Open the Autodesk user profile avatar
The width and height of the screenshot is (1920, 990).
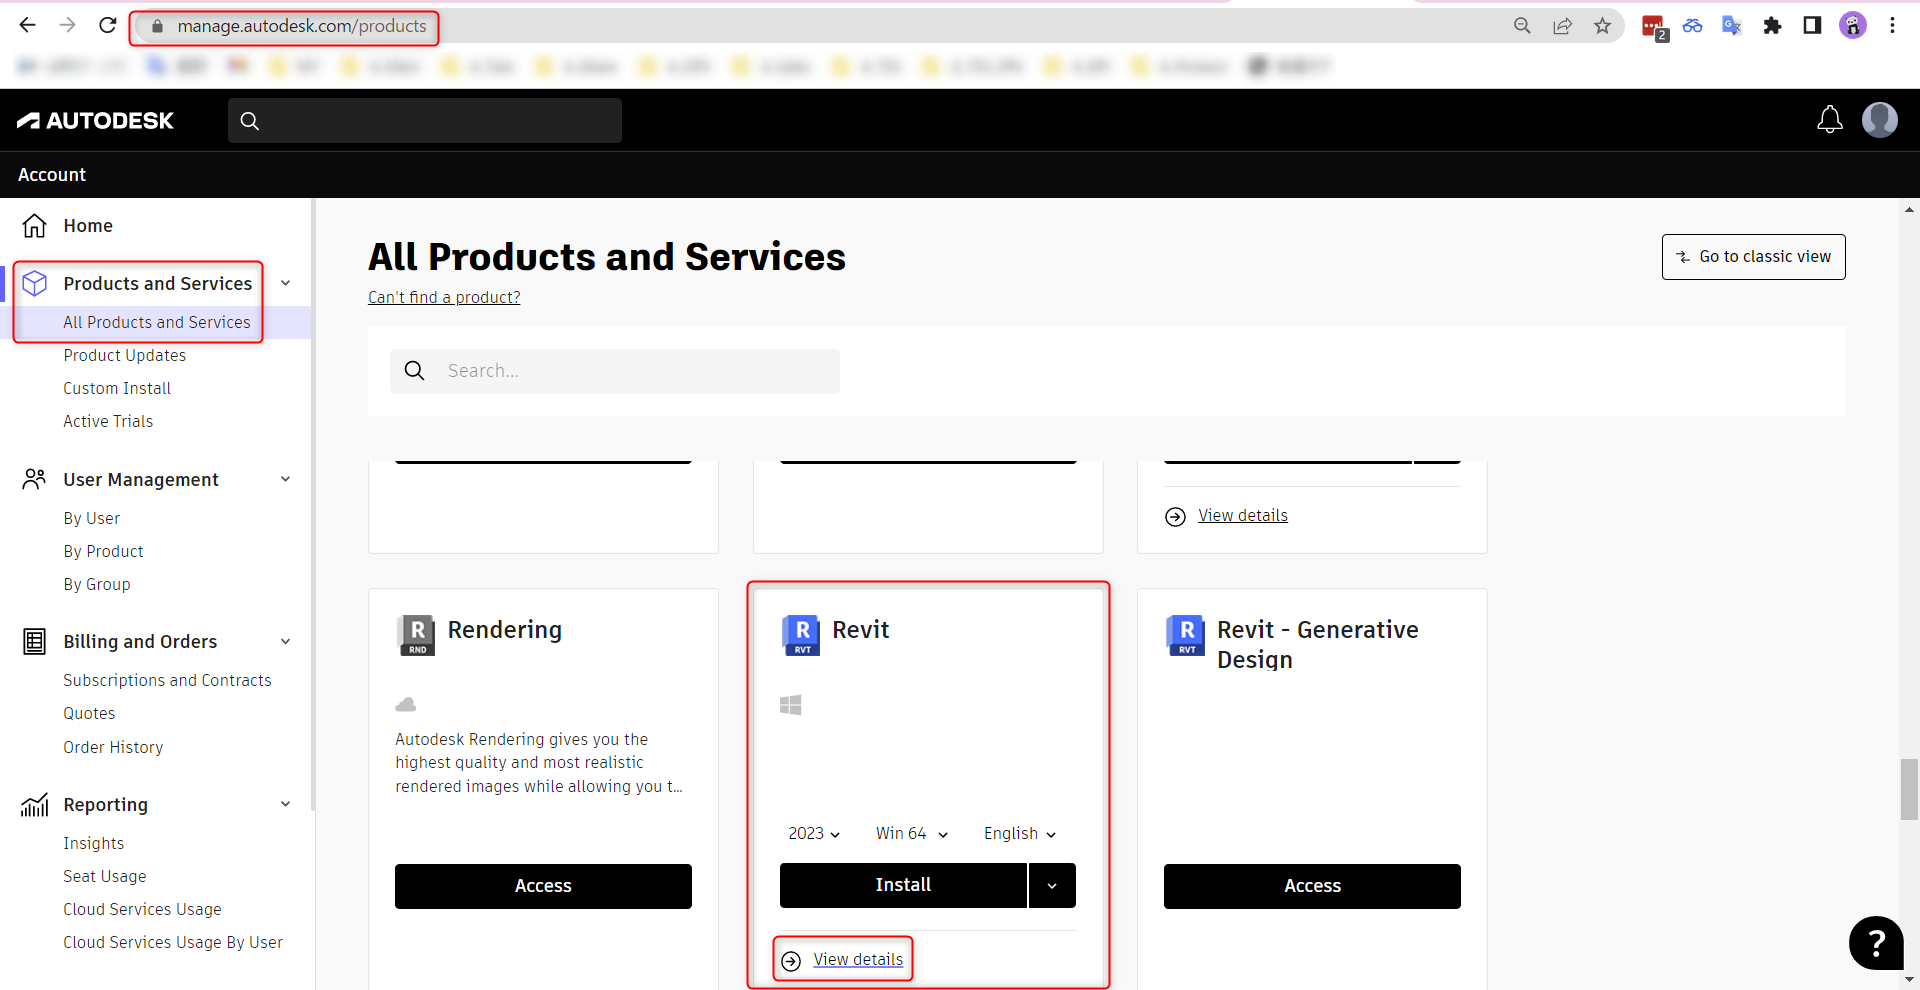1880,120
